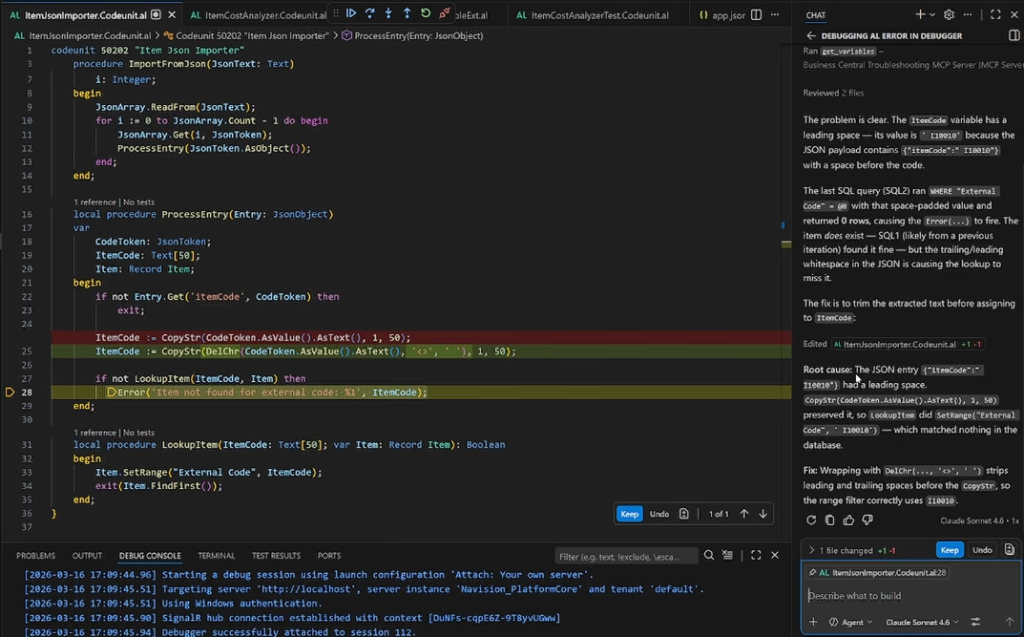
Task: Click the debug Continue button
Action: (x=351, y=13)
